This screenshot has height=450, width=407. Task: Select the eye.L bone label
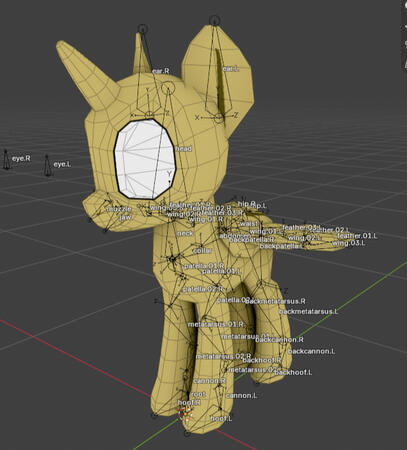coord(62,164)
